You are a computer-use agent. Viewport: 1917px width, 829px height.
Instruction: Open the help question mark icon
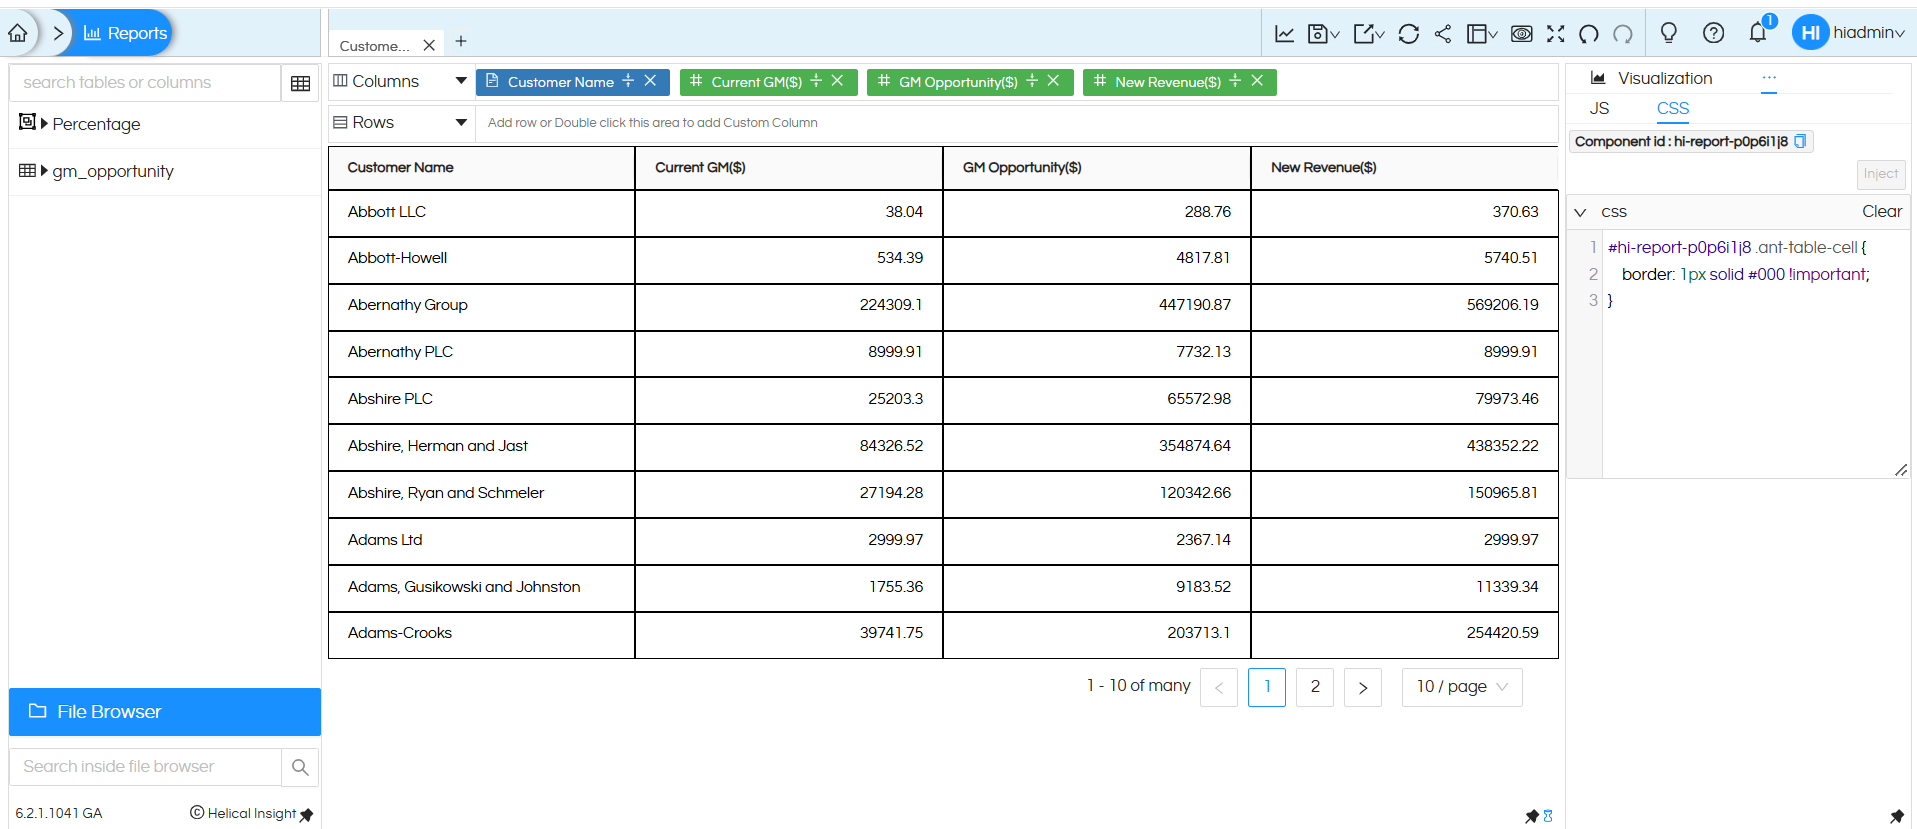tap(1713, 33)
